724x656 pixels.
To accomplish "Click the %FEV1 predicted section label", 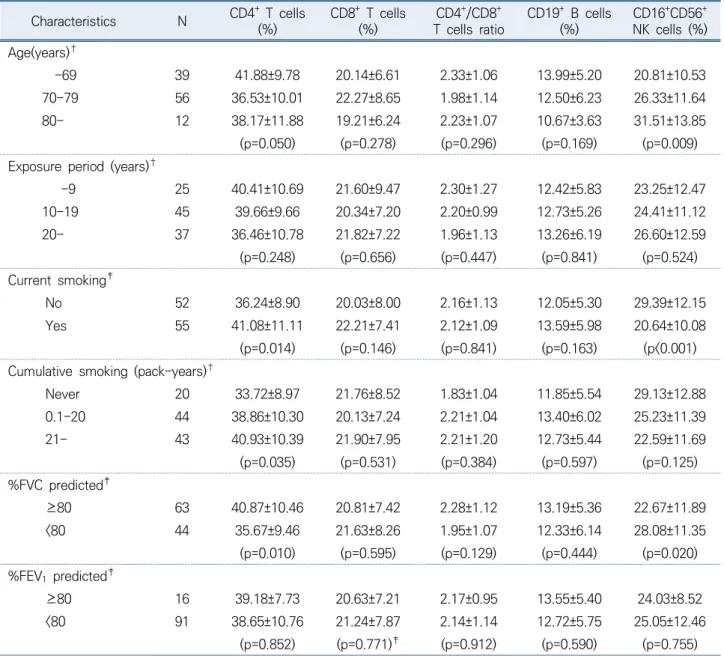I will (60, 576).
